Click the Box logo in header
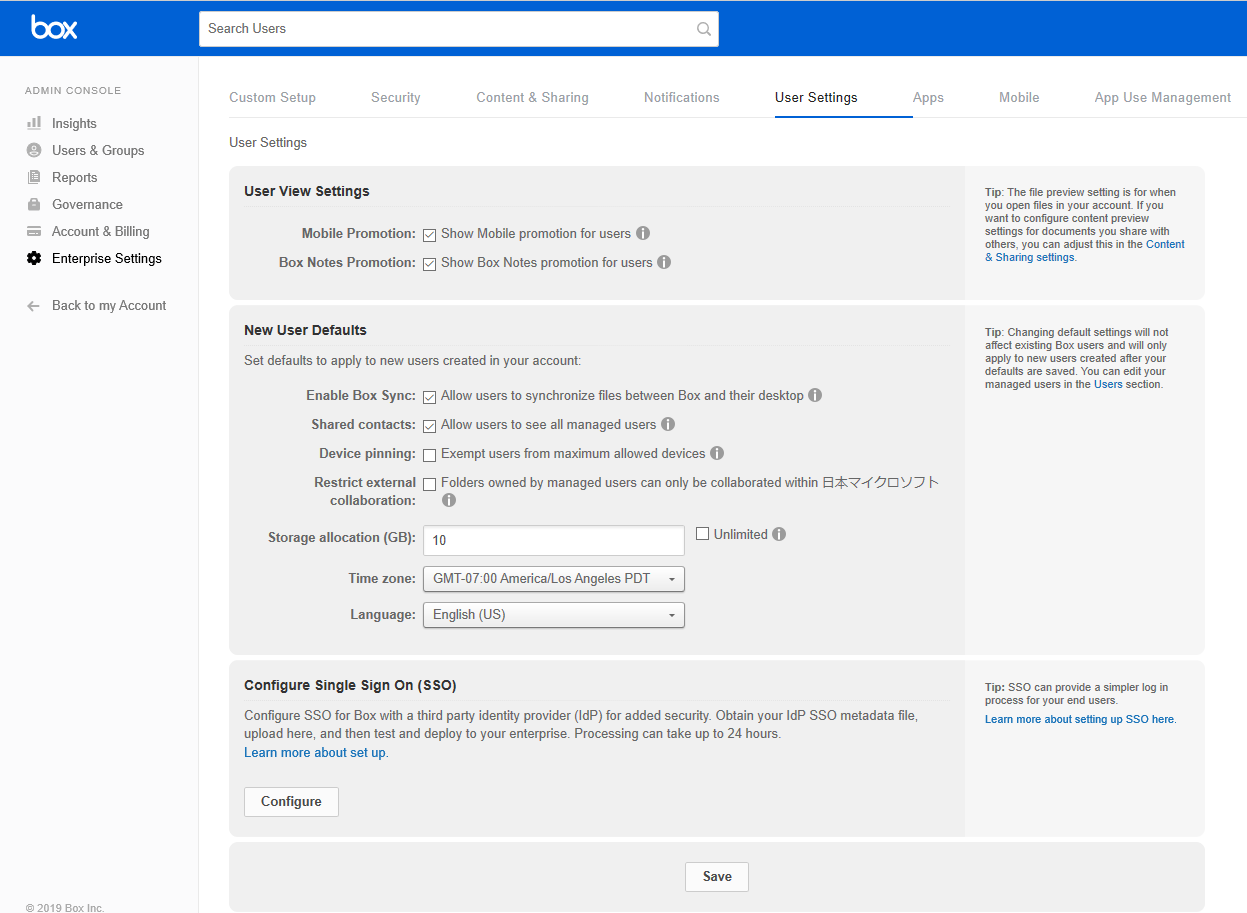1247x913 pixels. tap(54, 28)
